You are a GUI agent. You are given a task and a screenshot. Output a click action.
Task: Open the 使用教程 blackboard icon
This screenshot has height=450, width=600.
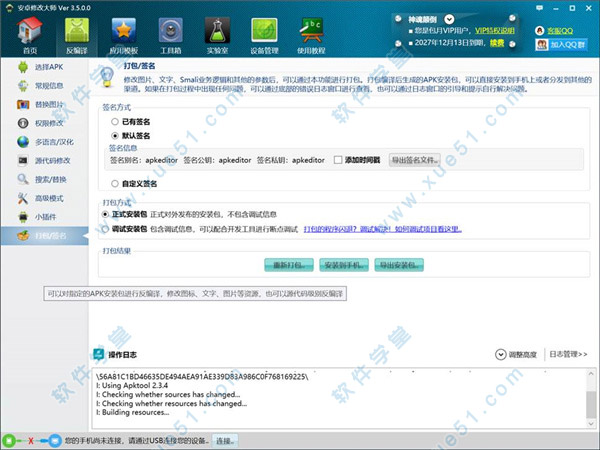coord(311,35)
